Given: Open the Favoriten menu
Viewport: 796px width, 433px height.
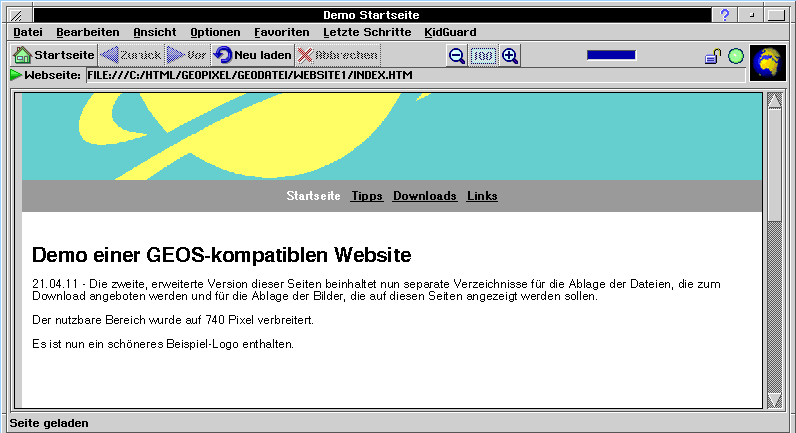Looking at the screenshot, I should [x=281, y=32].
